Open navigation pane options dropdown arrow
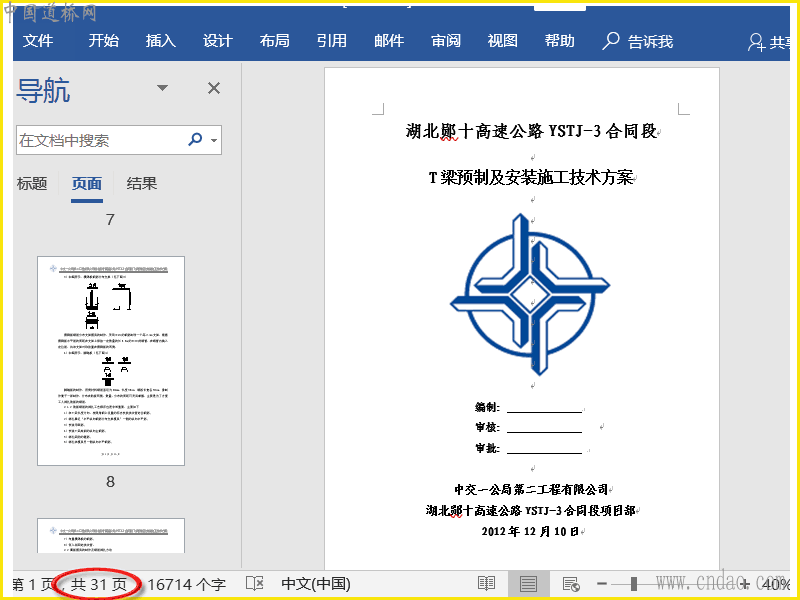 [x=162, y=88]
